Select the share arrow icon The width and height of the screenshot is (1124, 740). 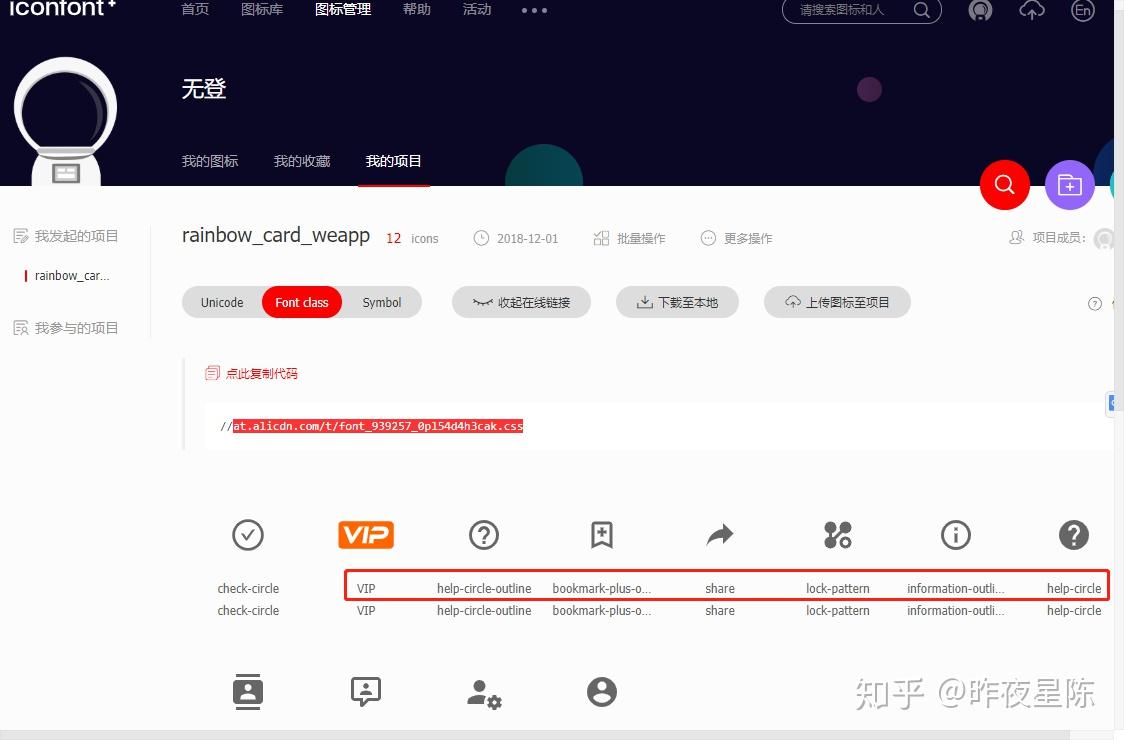point(720,535)
